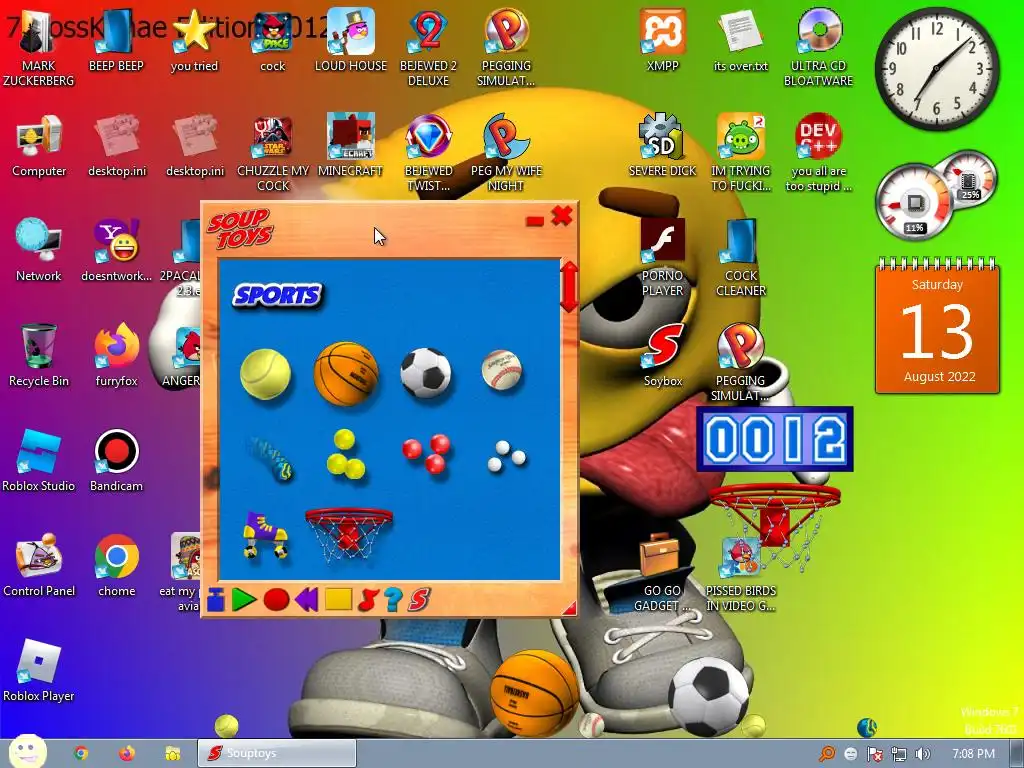The height and width of the screenshot is (768, 1024).
Task: Select the three yellow balls toy
Action: coord(345,455)
